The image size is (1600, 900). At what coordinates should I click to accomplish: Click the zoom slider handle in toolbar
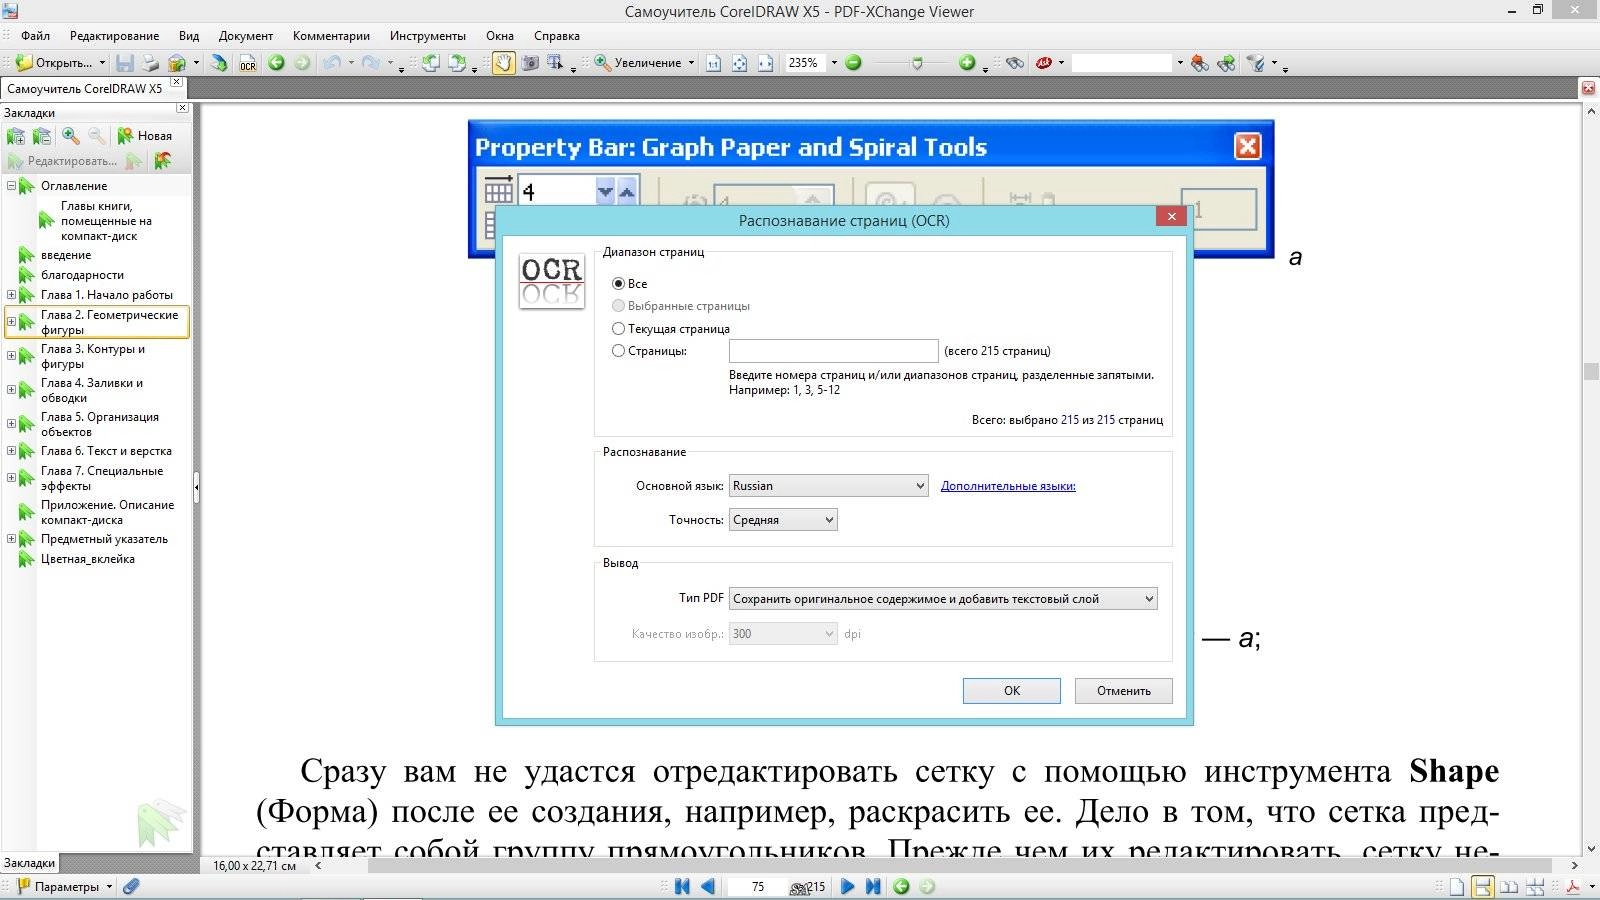(917, 63)
